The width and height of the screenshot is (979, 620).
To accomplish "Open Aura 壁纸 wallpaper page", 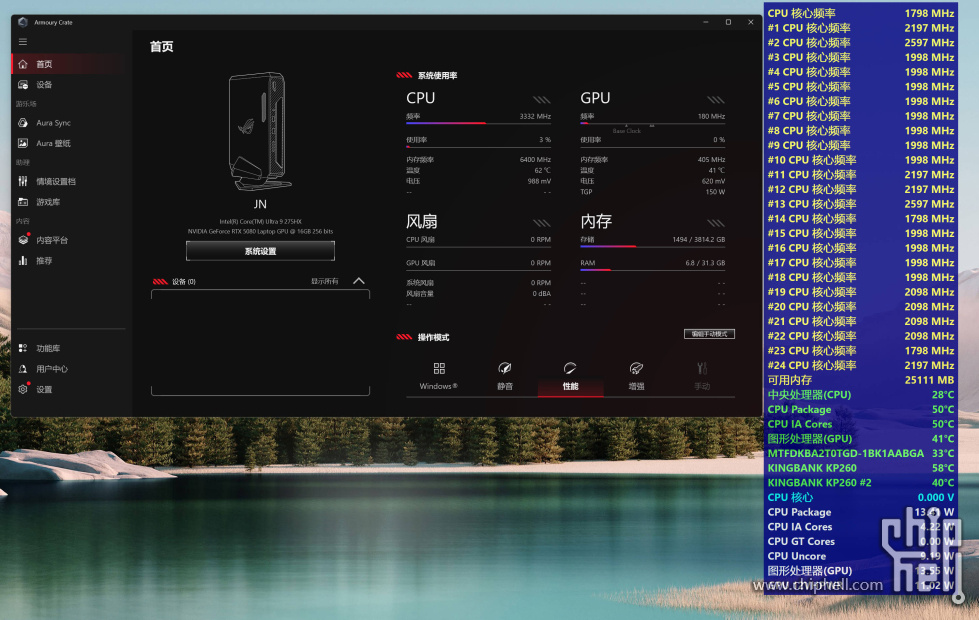I will 71,143.
